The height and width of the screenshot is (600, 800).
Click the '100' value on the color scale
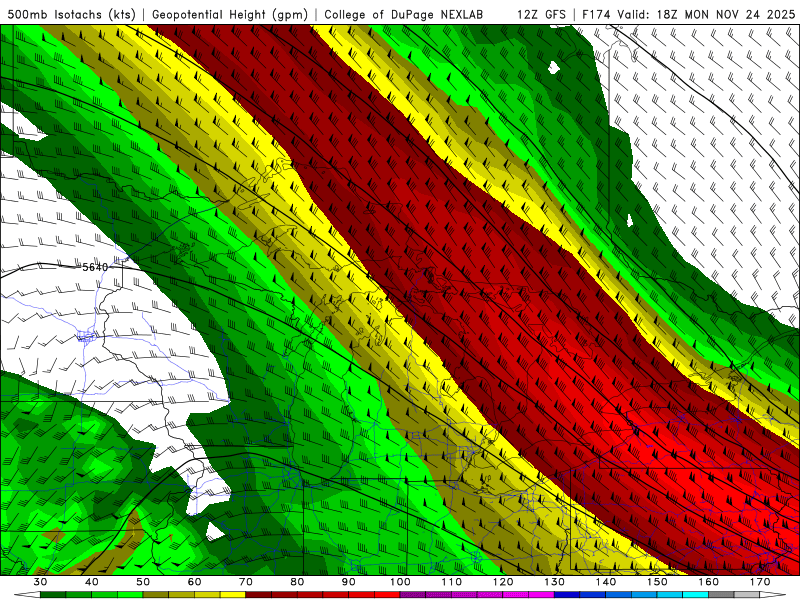click(x=401, y=582)
